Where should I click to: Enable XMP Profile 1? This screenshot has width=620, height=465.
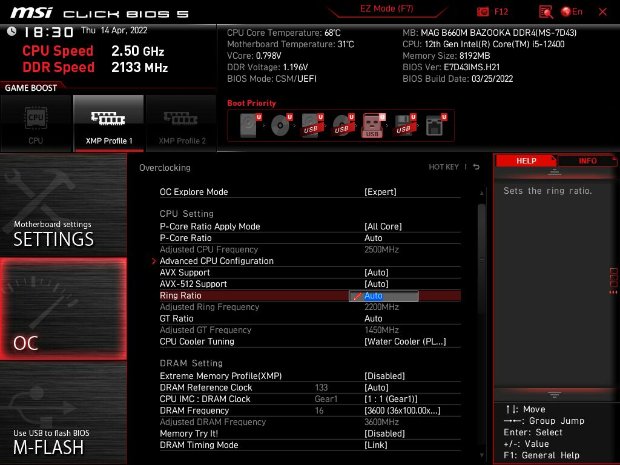point(109,123)
